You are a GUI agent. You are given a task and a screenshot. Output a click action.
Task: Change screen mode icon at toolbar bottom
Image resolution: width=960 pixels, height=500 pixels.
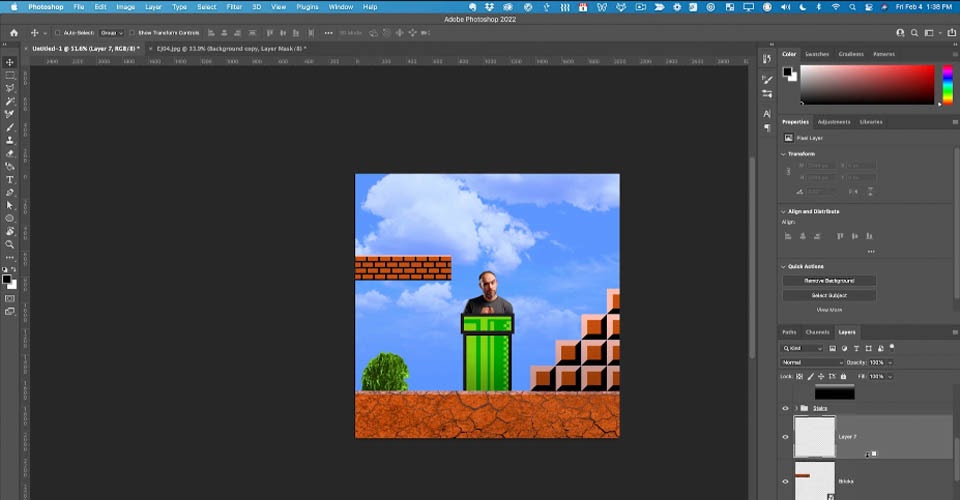tap(10, 312)
